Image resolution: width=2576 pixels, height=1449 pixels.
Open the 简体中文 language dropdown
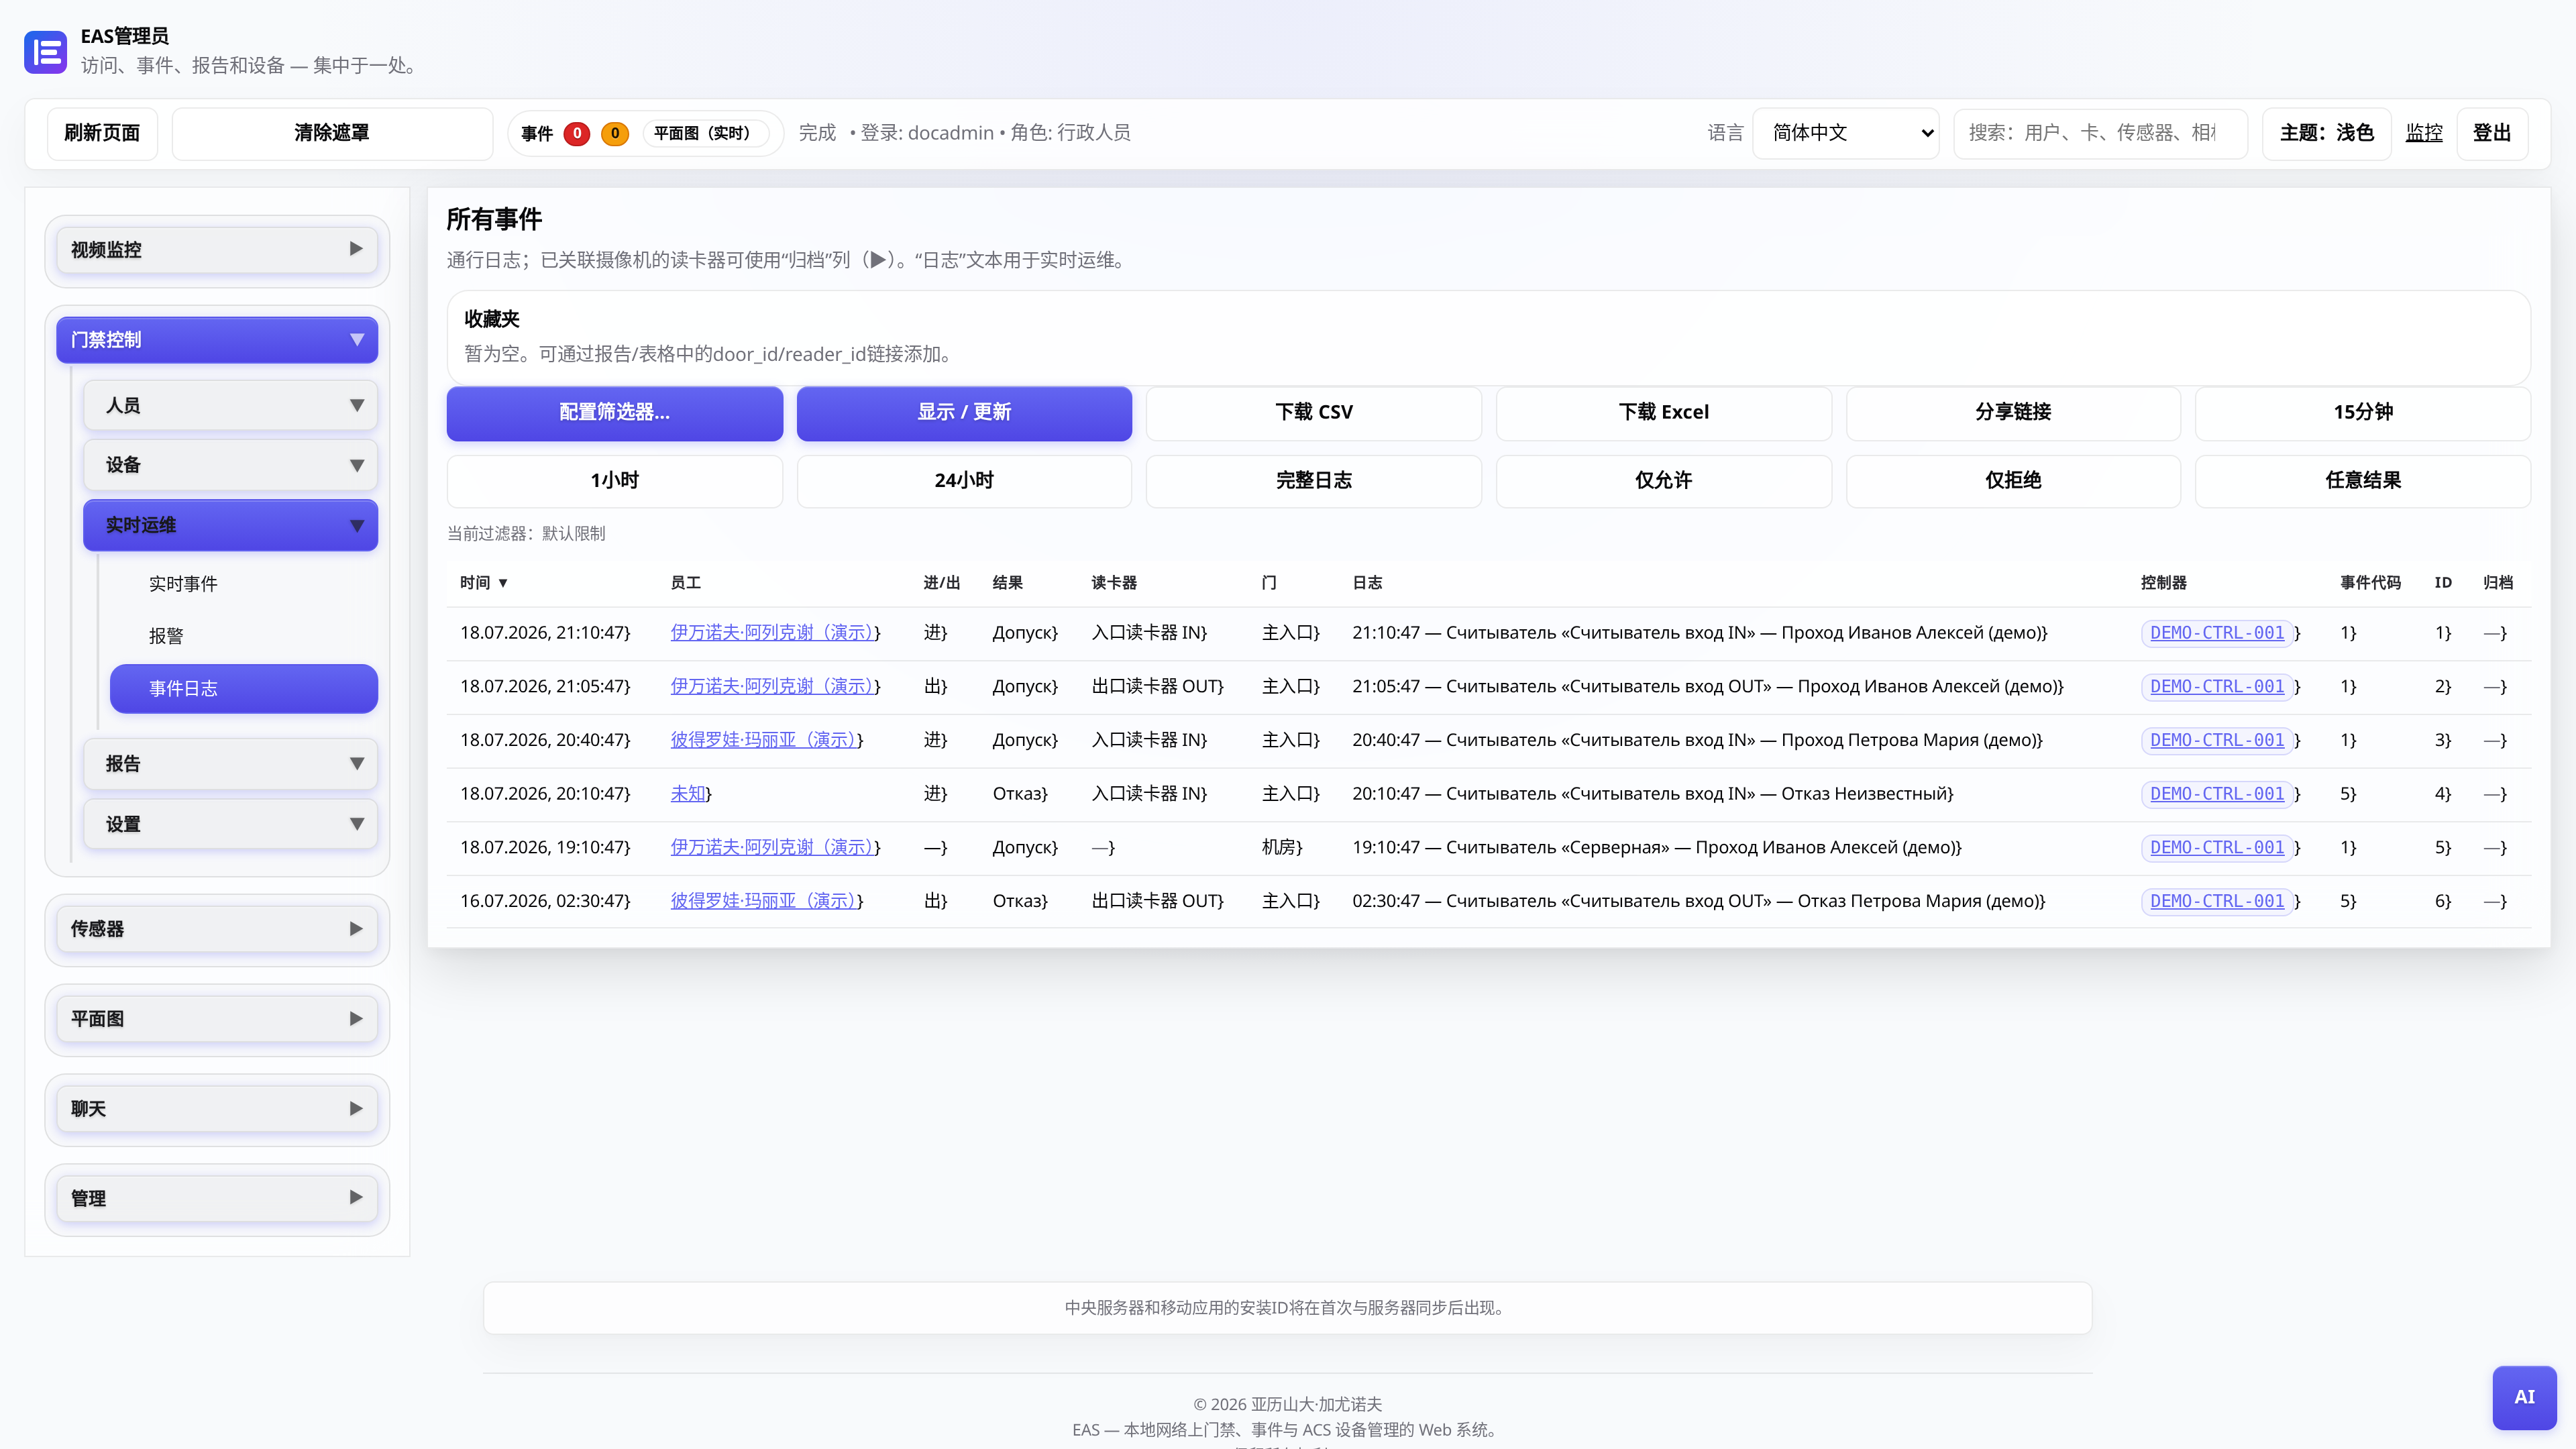click(x=1846, y=133)
